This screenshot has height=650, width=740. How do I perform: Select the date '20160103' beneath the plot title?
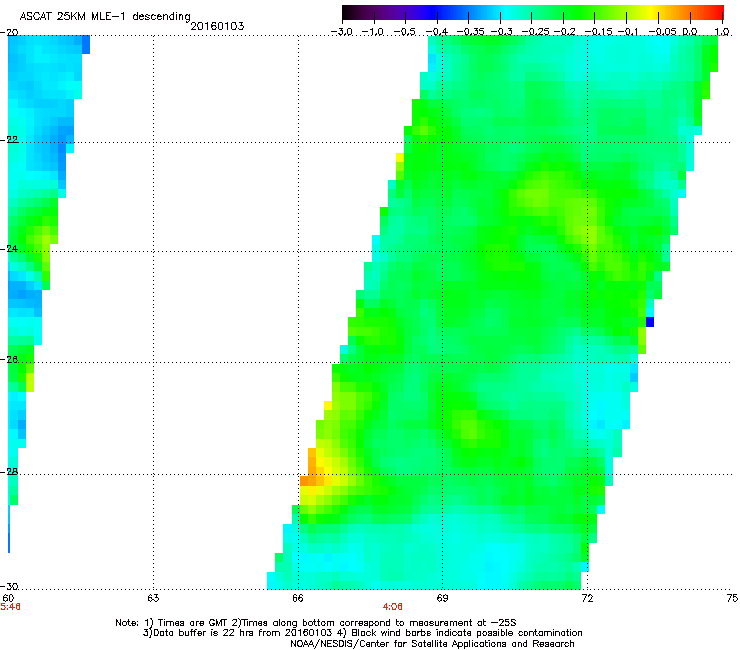(x=217, y=26)
